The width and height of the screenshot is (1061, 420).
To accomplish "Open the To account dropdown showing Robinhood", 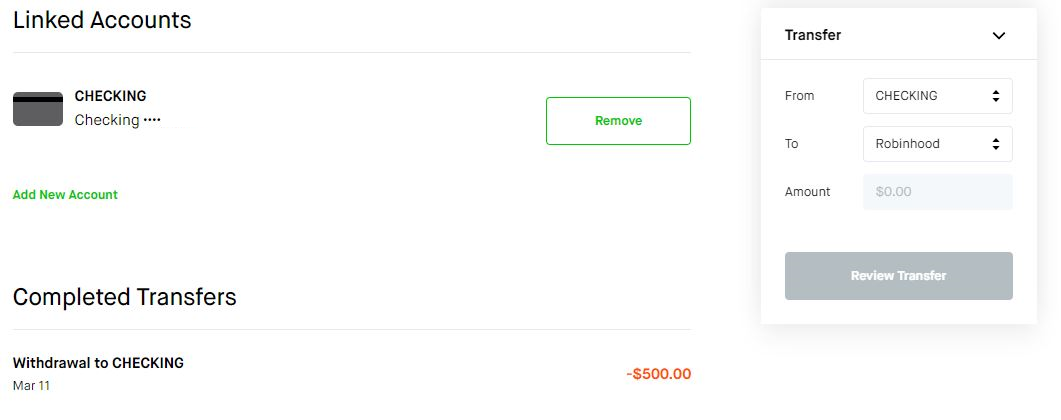I will click(937, 143).
